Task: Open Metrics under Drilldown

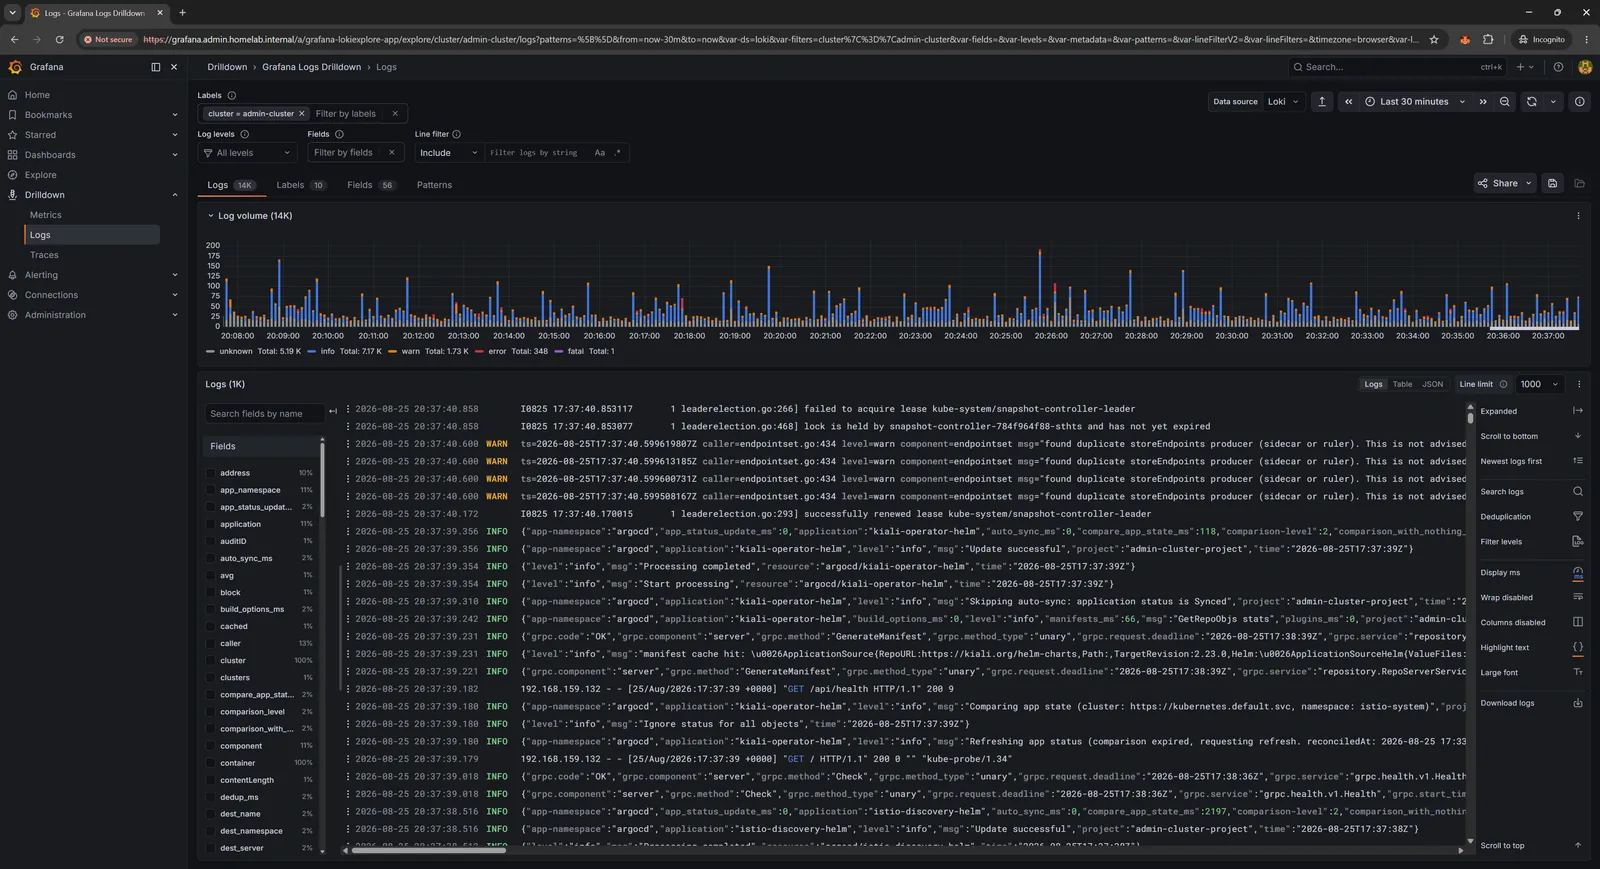Action: click(x=46, y=215)
